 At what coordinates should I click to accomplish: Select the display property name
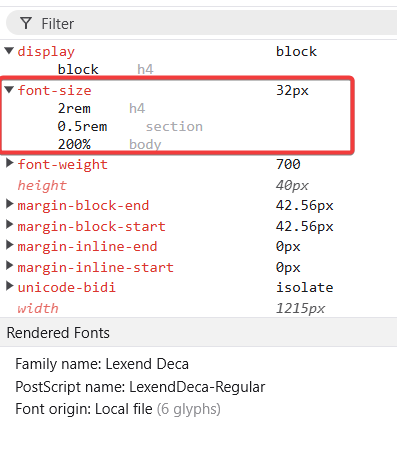click(46, 51)
